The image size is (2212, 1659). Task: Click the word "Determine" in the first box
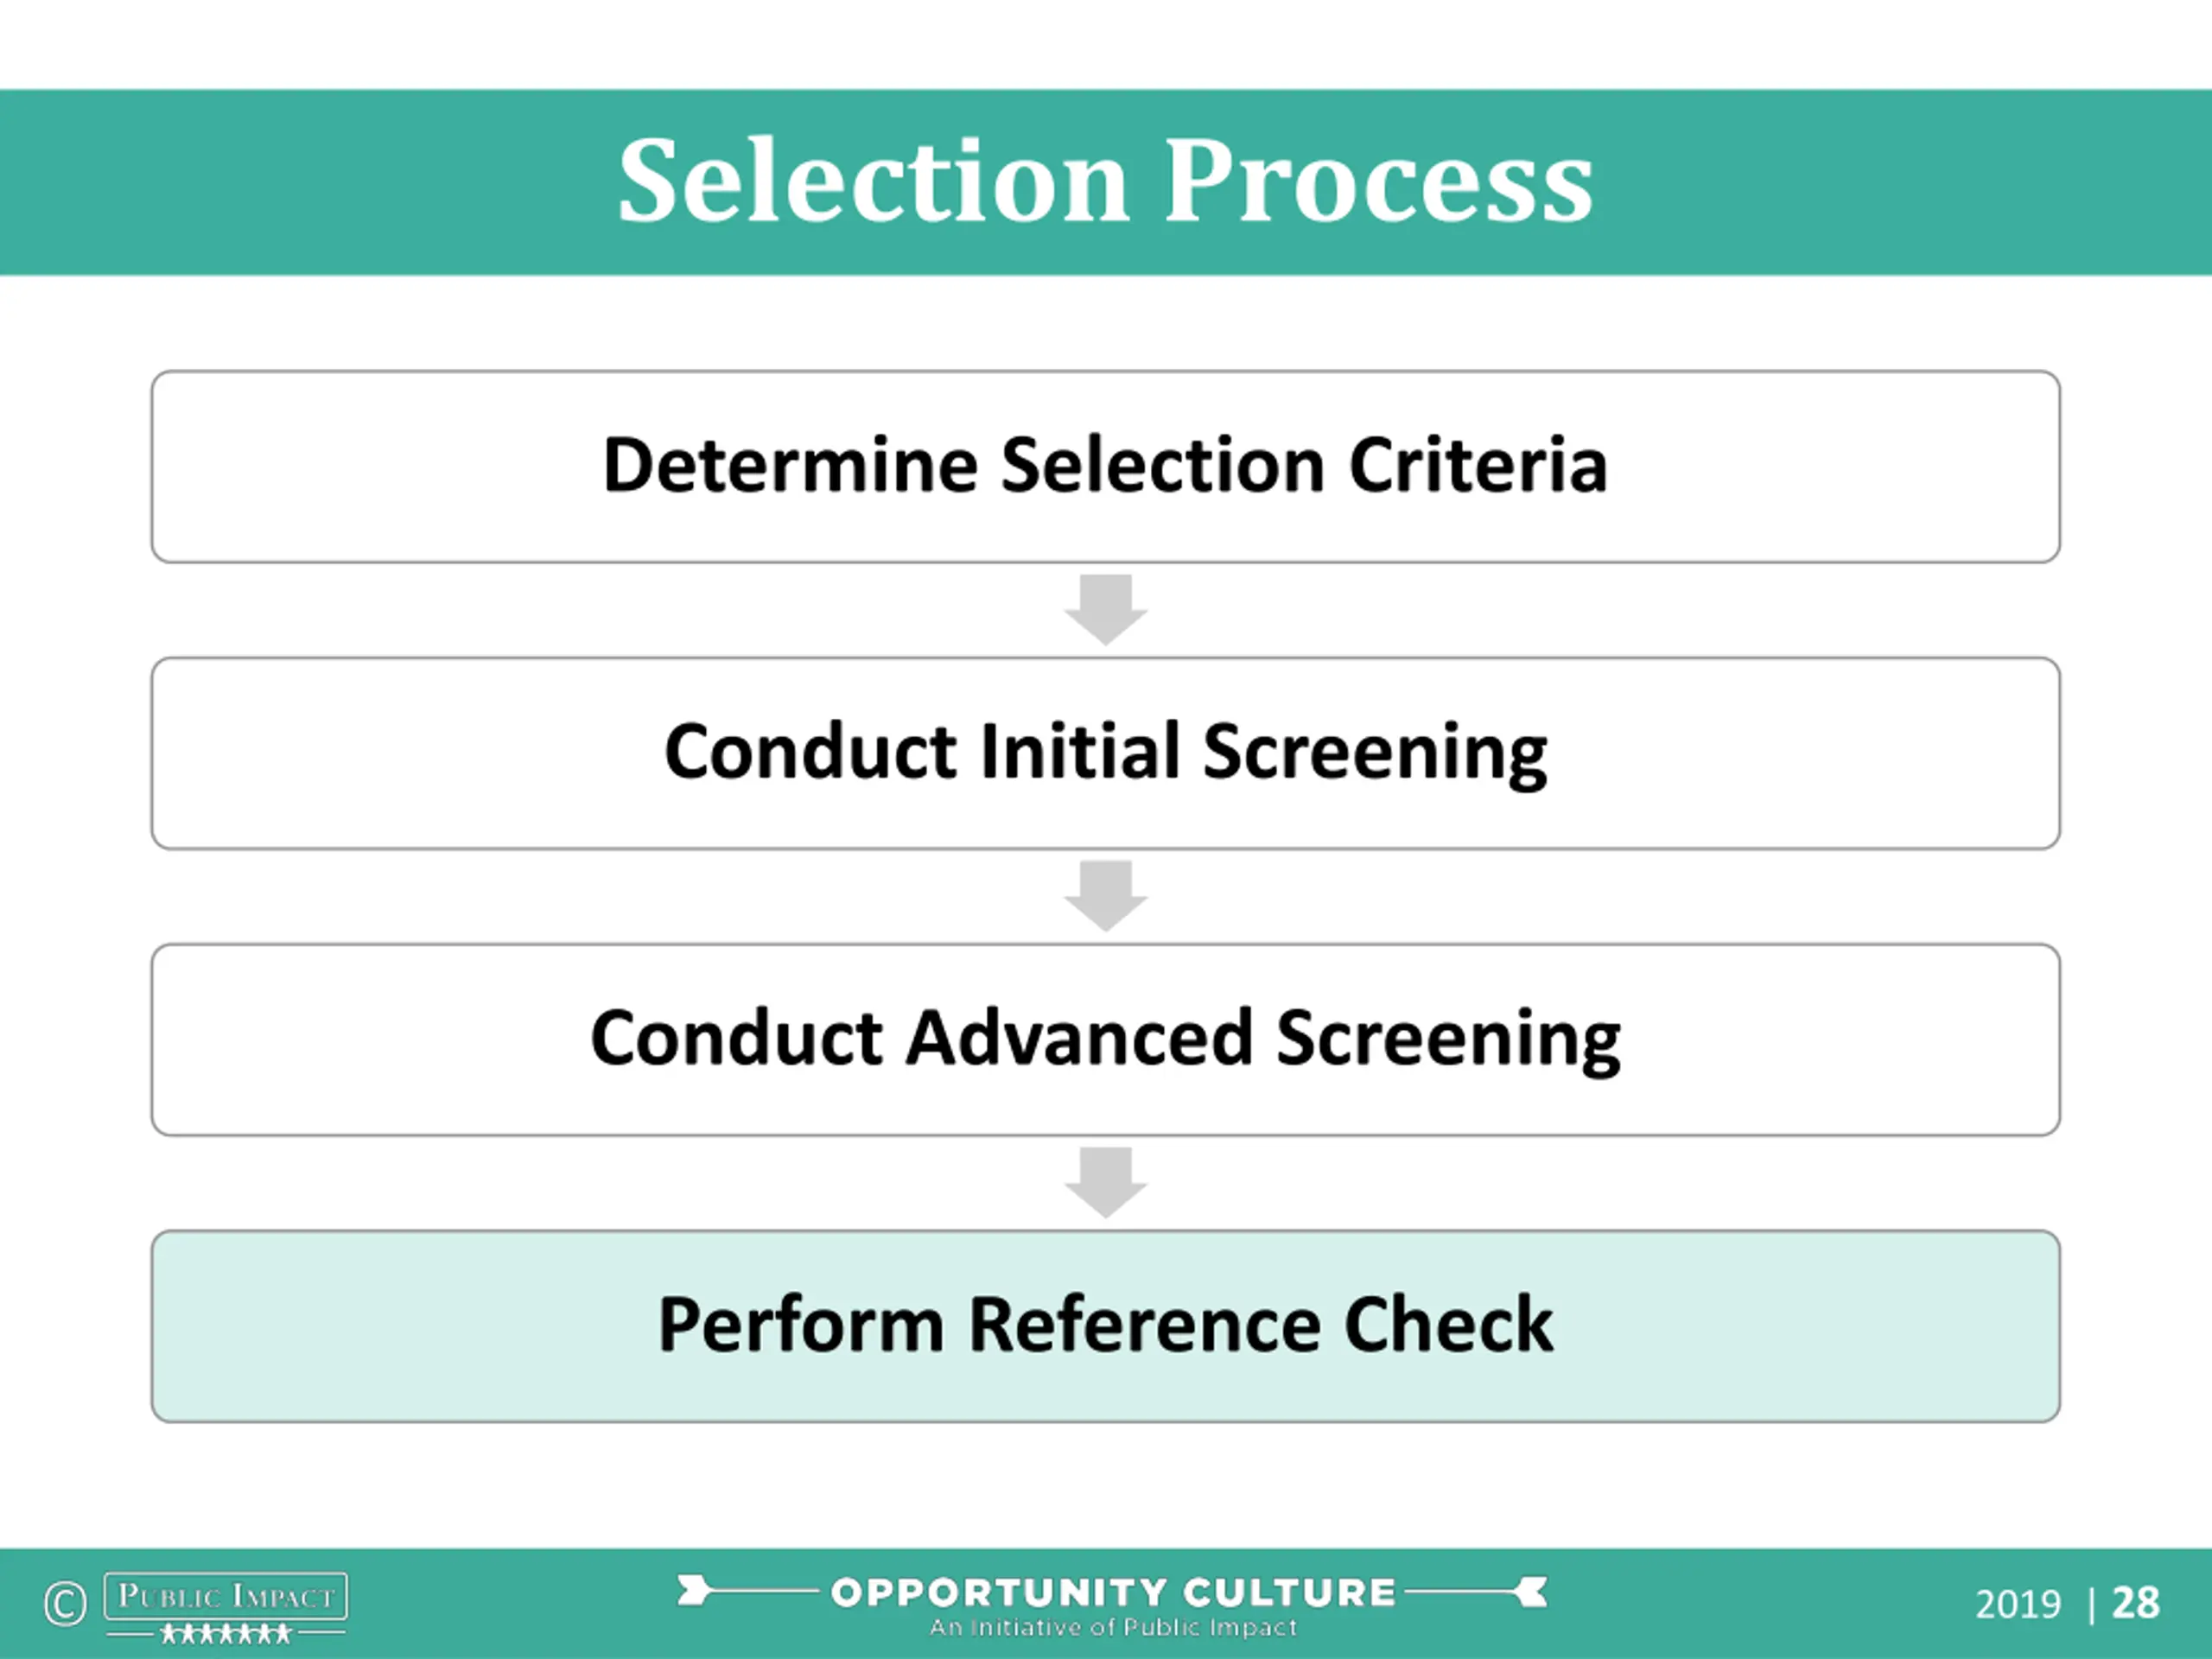(x=790, y=466)
